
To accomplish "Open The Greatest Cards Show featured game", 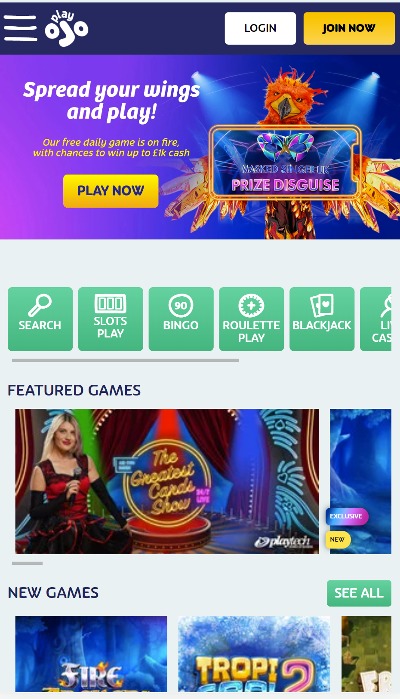I will (x=167, y=481).
